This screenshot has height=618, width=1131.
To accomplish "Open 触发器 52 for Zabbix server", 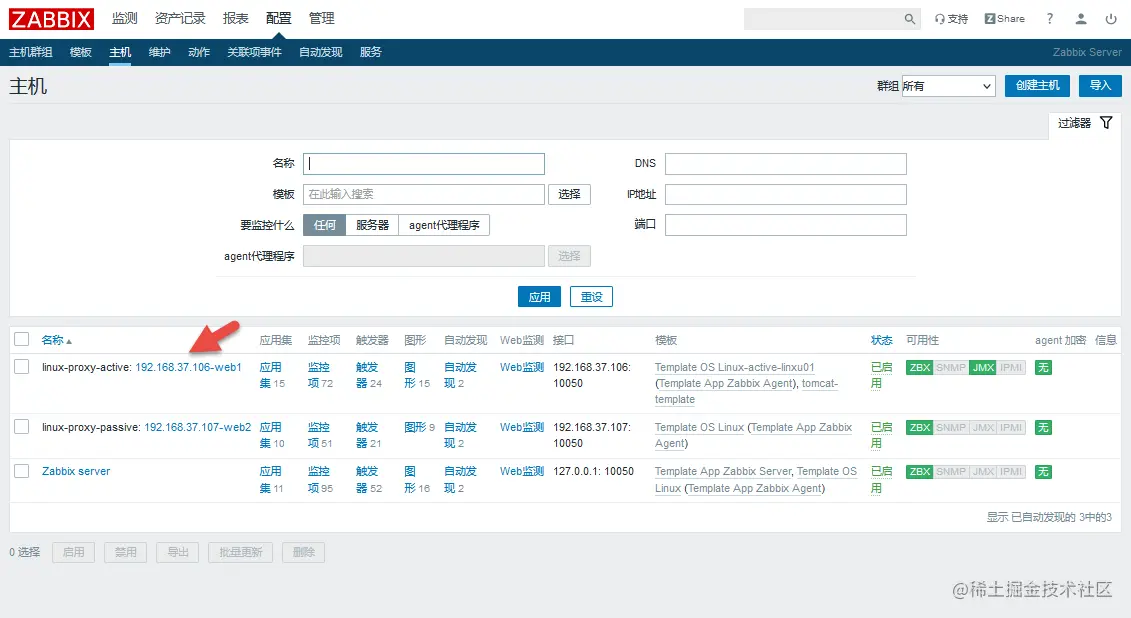I will tap(369, 479).
